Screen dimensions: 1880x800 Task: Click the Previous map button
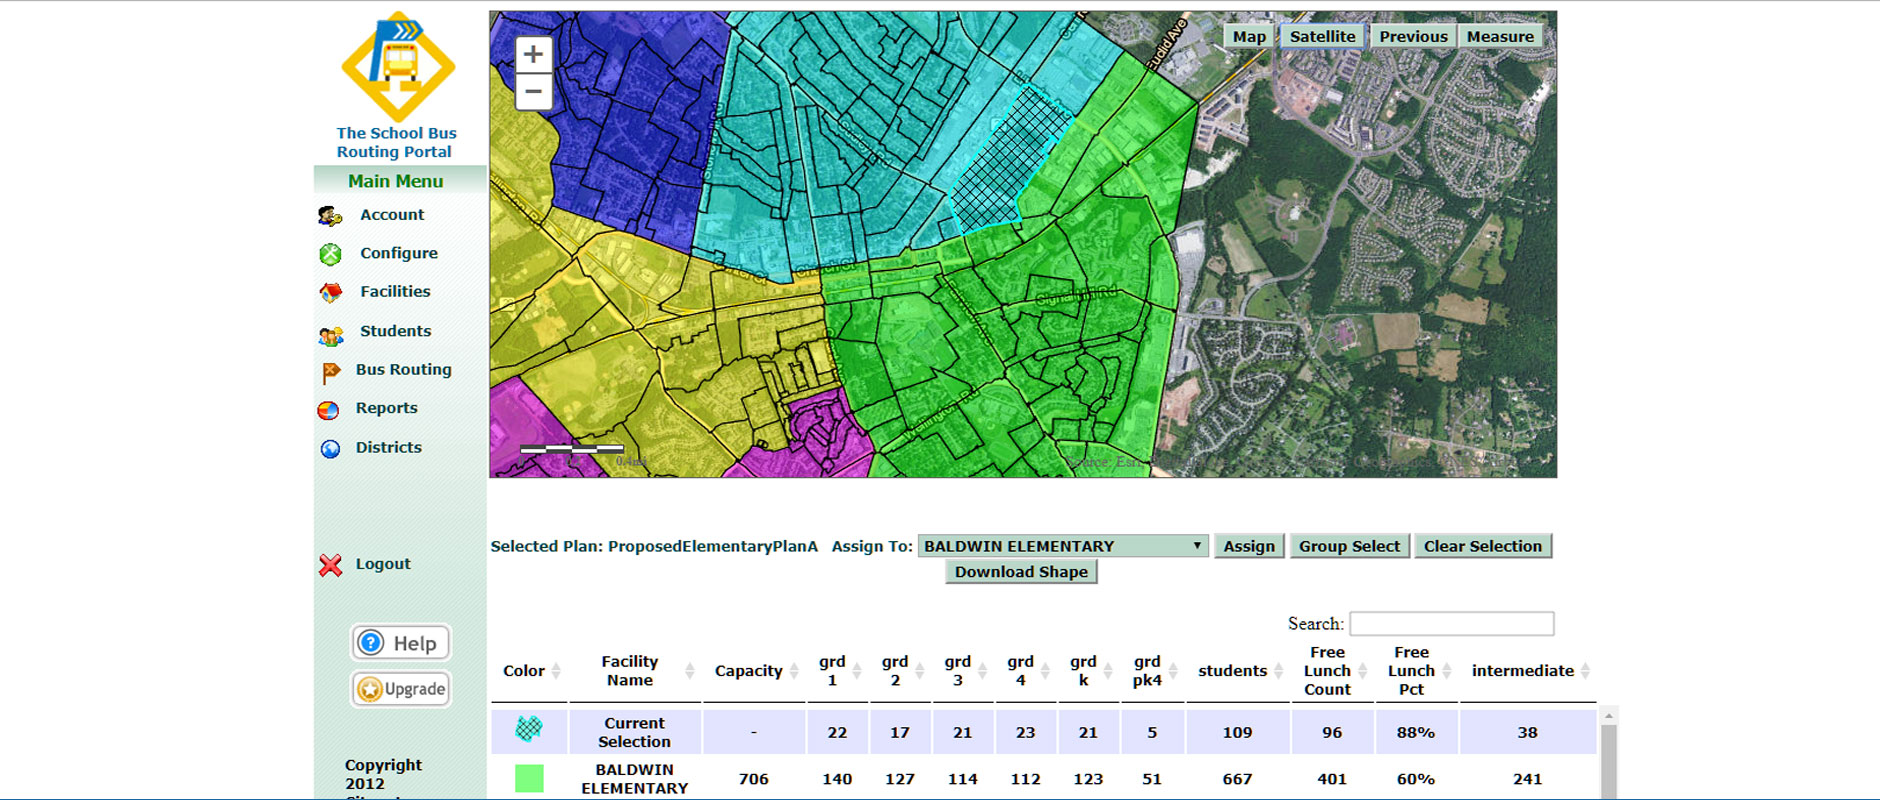tap(1413, 36)
